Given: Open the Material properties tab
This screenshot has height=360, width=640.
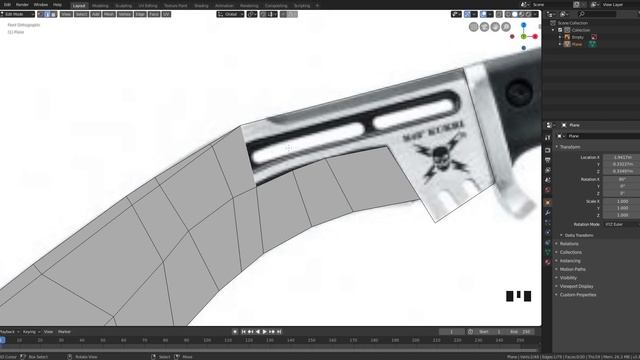Looking at the screenshot, I should (548, 262).
